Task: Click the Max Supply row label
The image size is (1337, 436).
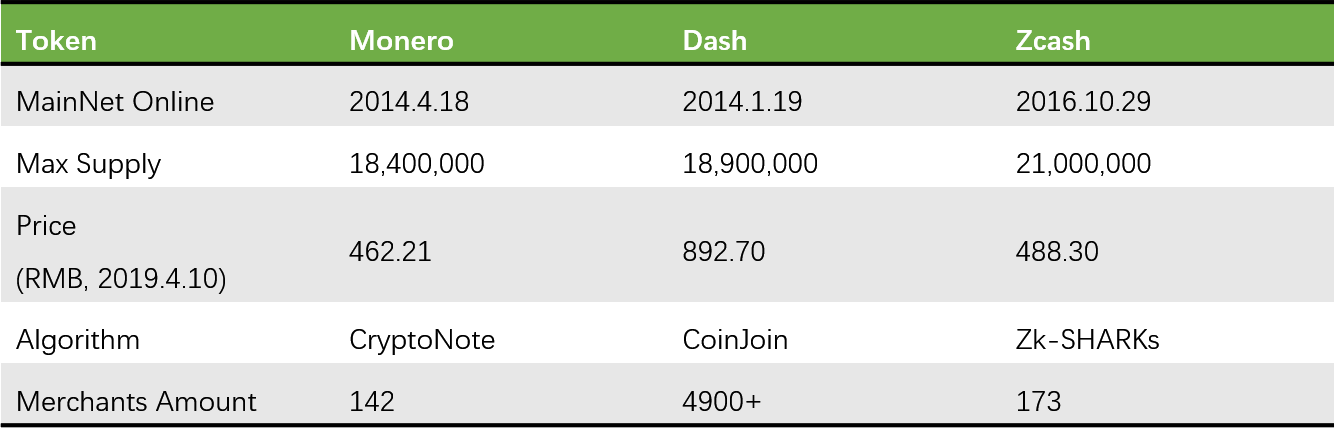Action: 89,164
